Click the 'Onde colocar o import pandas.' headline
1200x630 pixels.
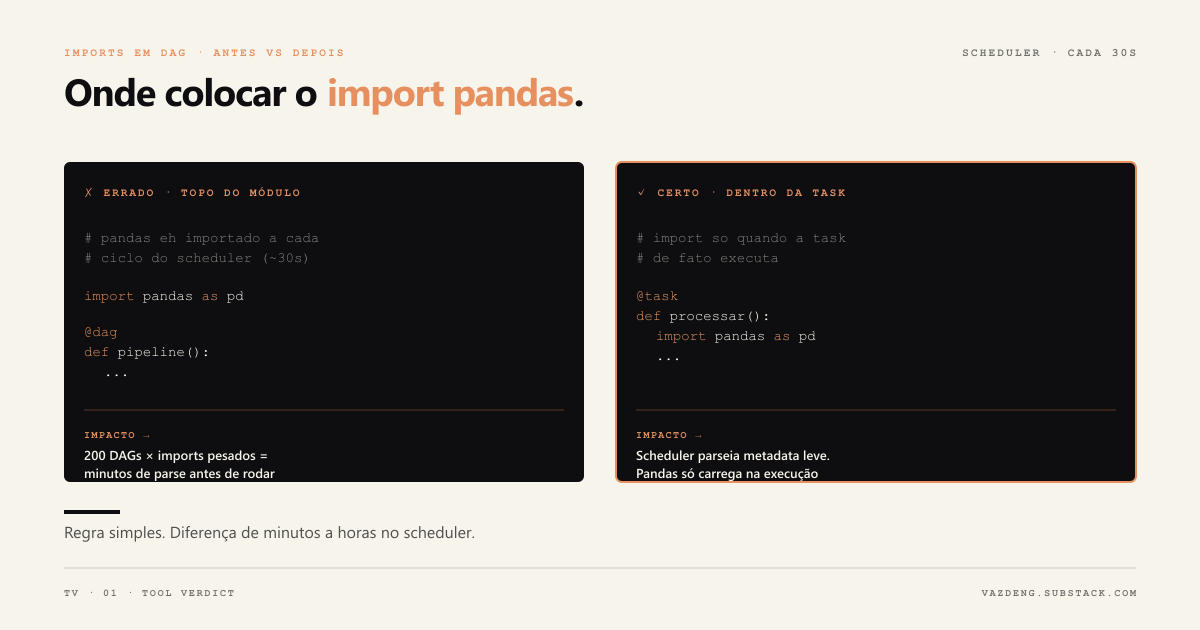[x=324, y=93]
